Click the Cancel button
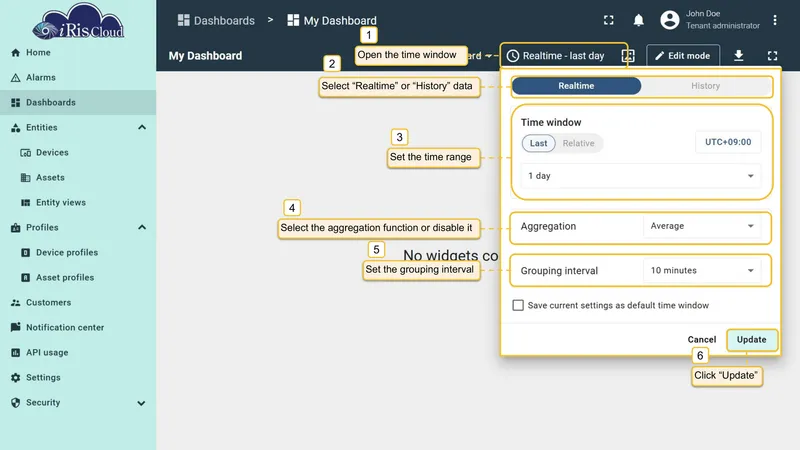The image size is (800, 450). pyautogui.click(x=702, y=340)
